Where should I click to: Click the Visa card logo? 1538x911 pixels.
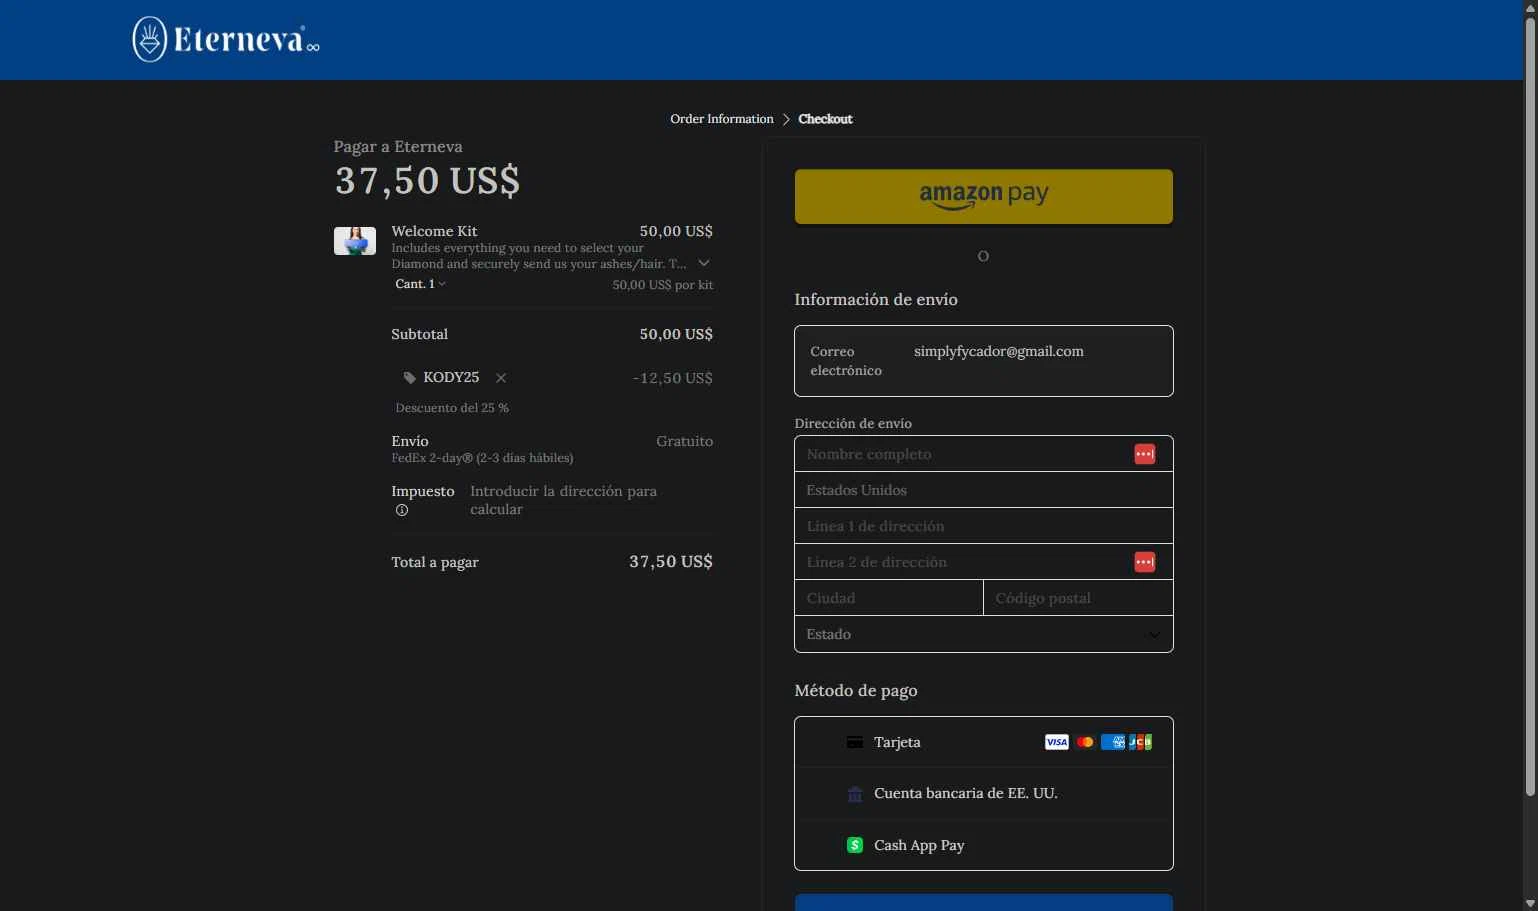pyautogui.click(x=1057, y=742)
